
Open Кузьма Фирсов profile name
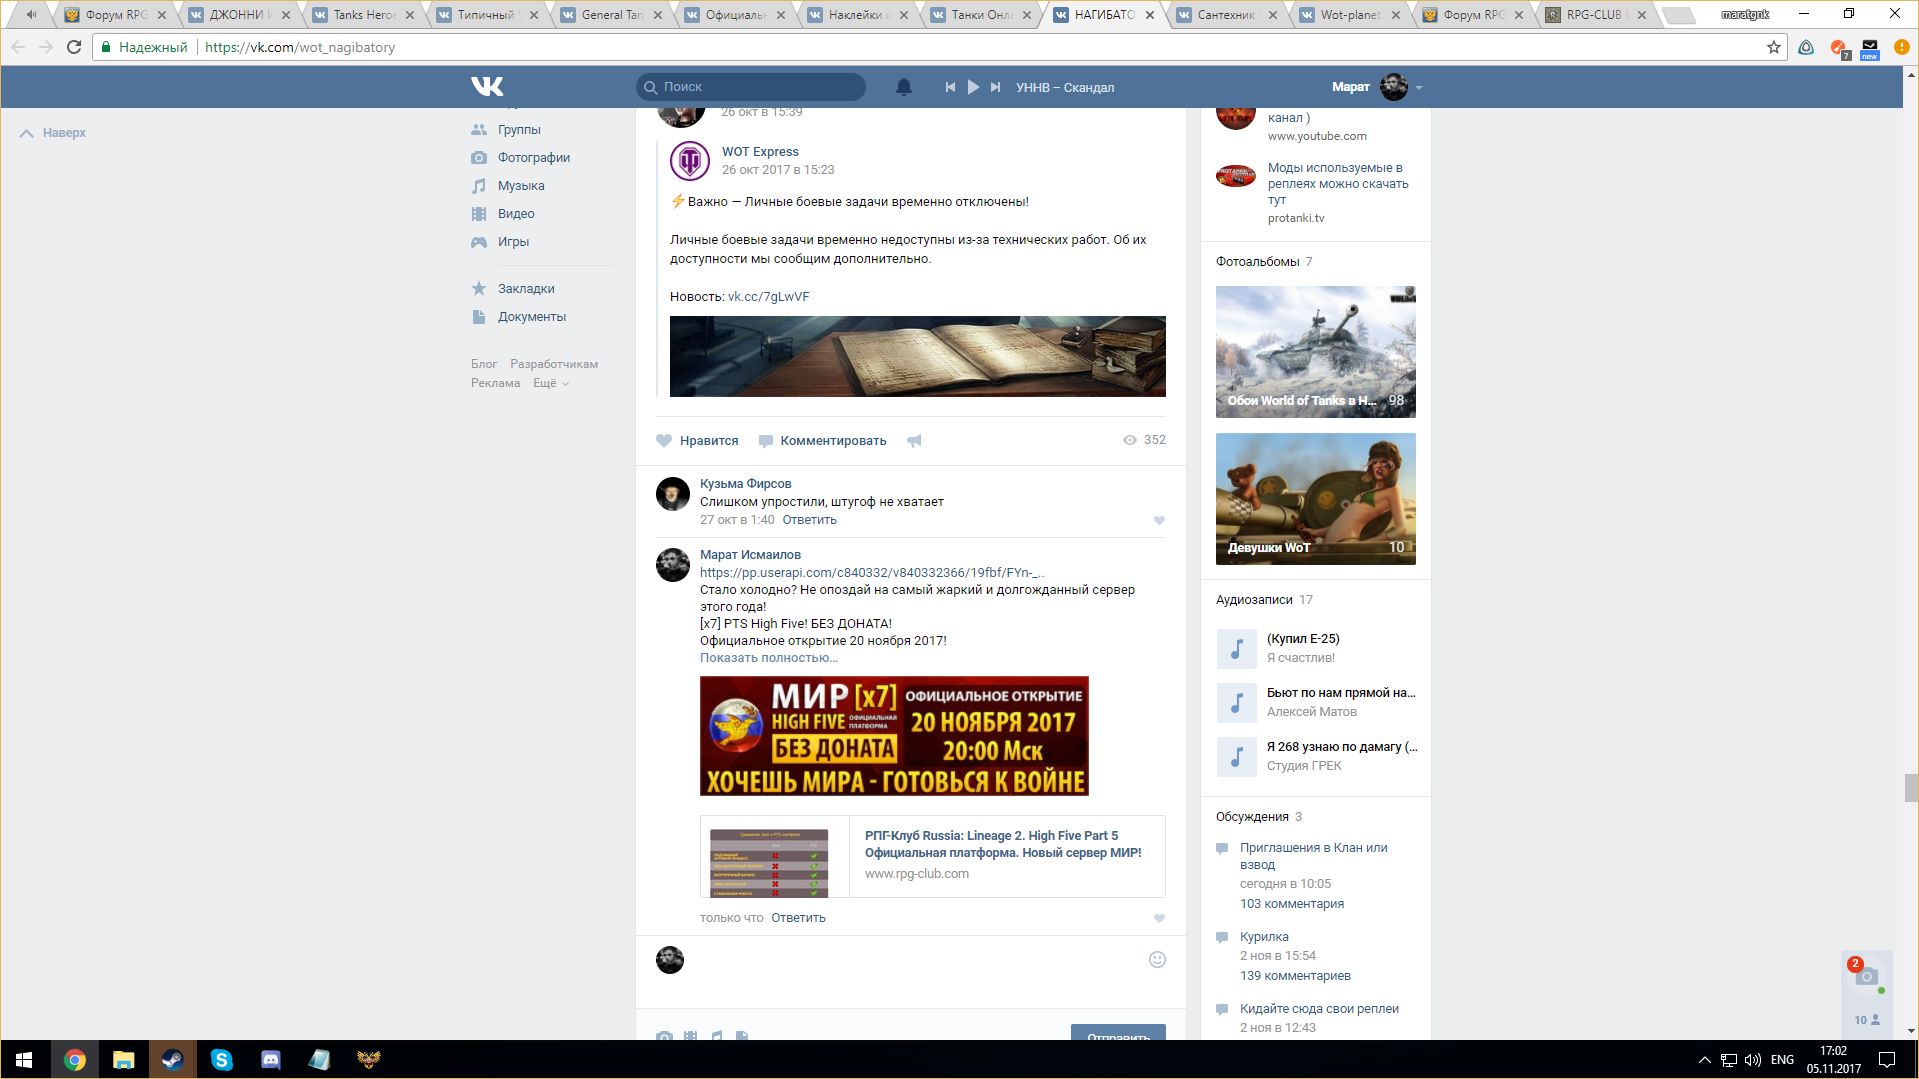(x=745, y=484)
